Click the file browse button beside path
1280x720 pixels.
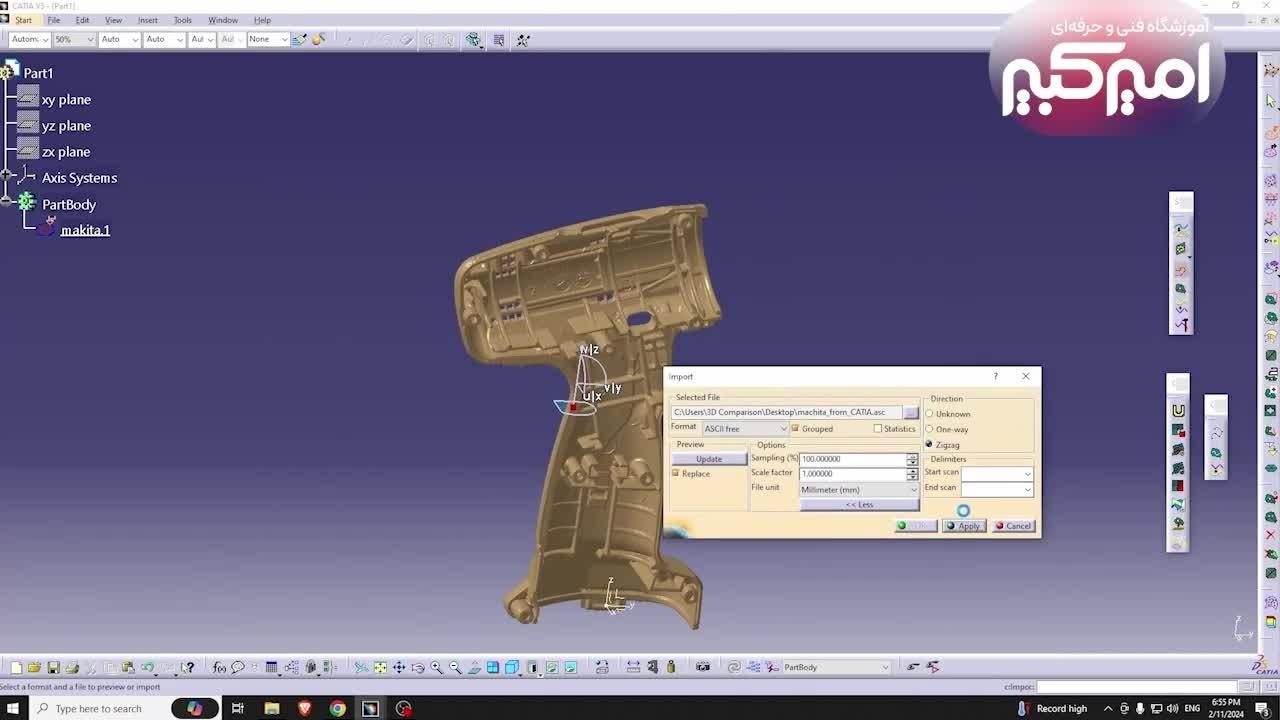tap(910, 412)
